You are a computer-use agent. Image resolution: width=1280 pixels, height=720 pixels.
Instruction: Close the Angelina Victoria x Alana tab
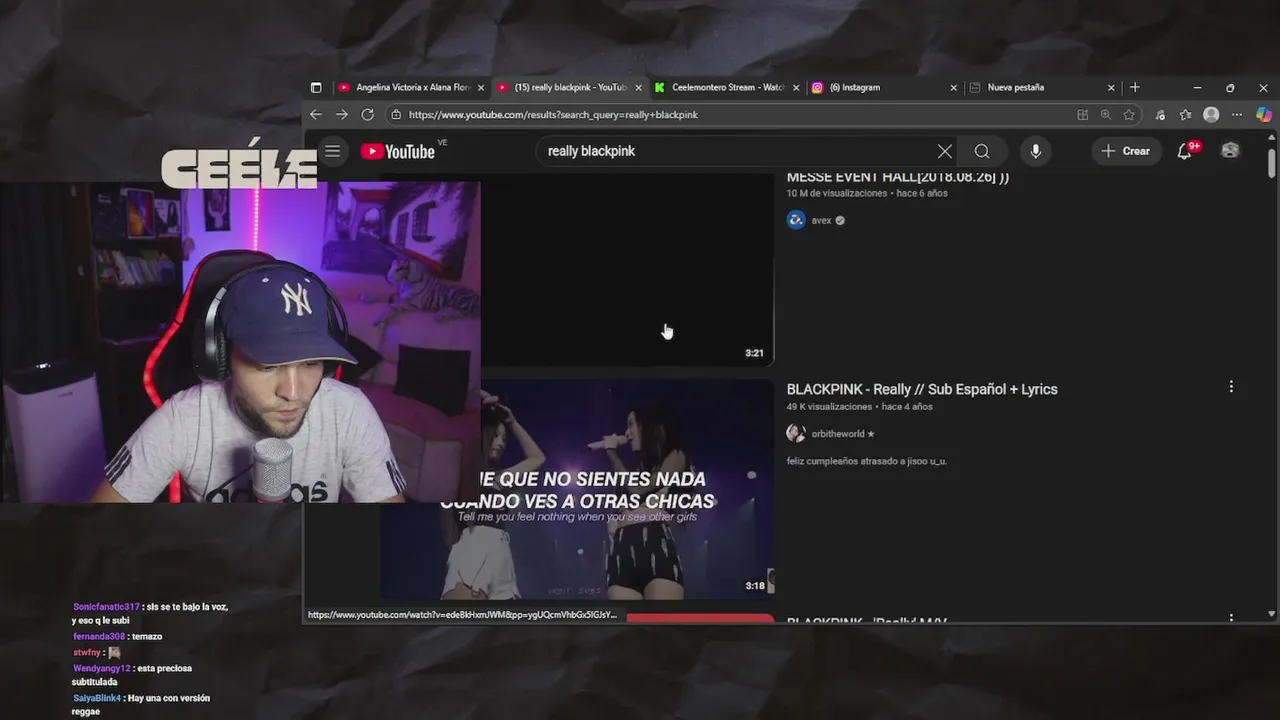tap(481, 88)
